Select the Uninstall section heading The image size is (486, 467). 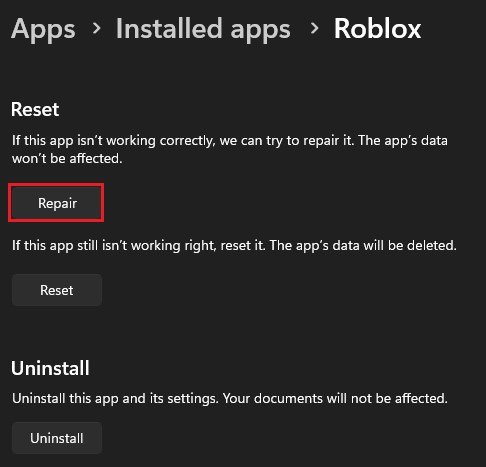point(50,368)
